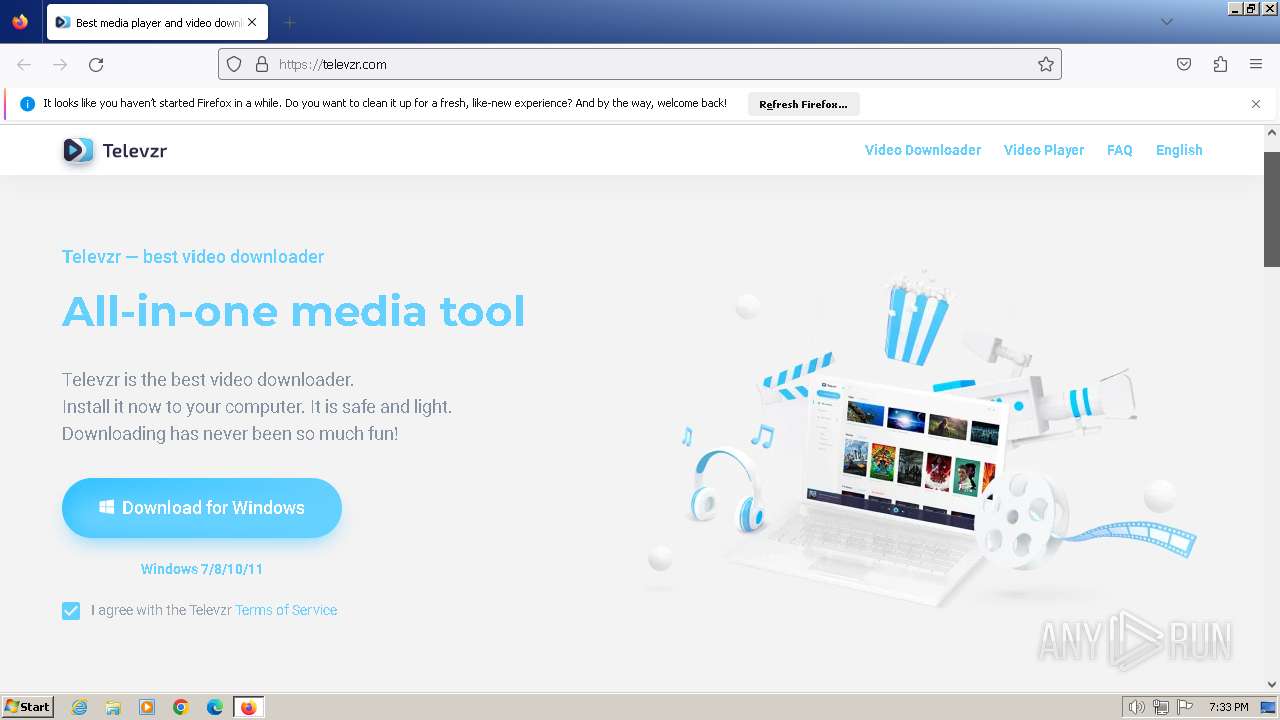Select the Firefox taskbar button

point(248,707)
